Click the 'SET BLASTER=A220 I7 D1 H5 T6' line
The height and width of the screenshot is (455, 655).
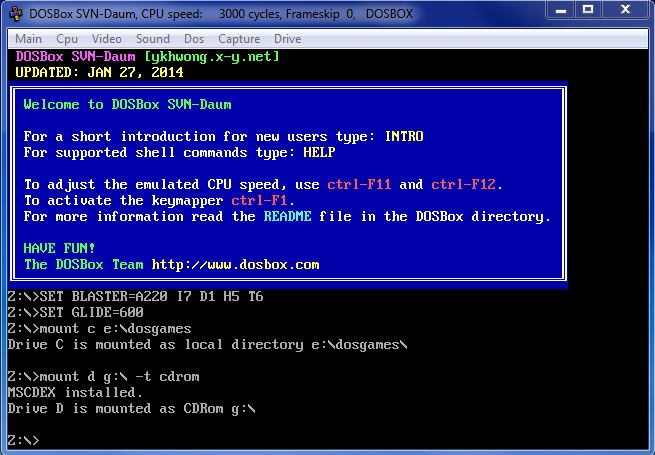[x=135, y=297]
